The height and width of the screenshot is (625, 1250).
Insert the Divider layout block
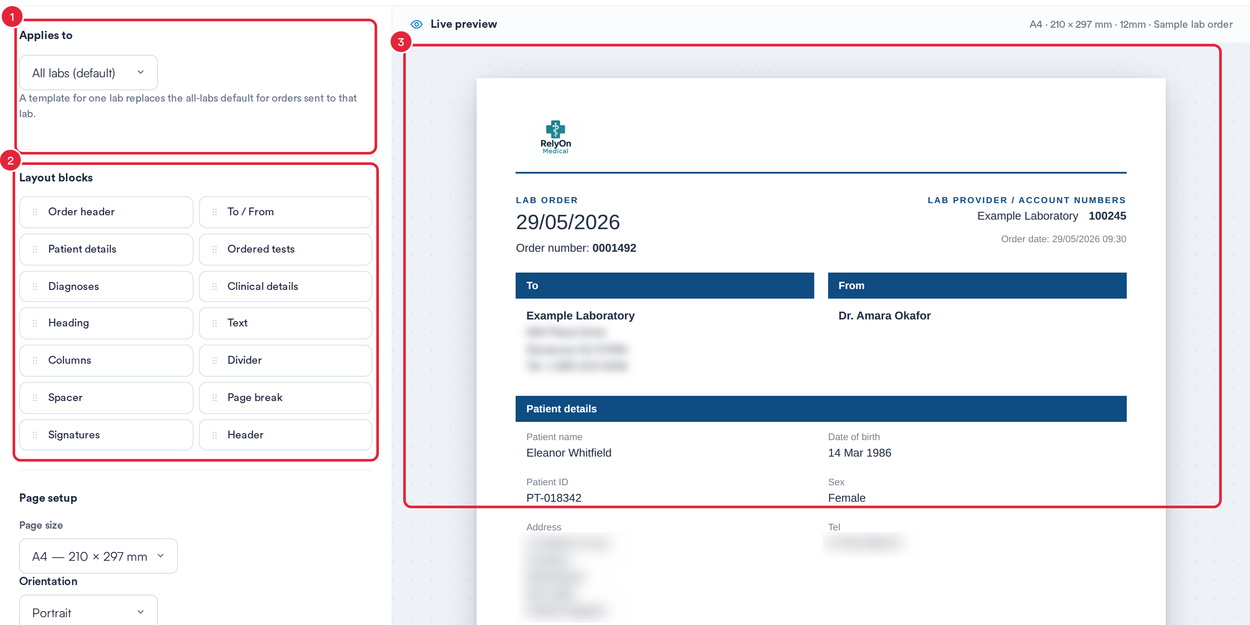pos(285,360)
